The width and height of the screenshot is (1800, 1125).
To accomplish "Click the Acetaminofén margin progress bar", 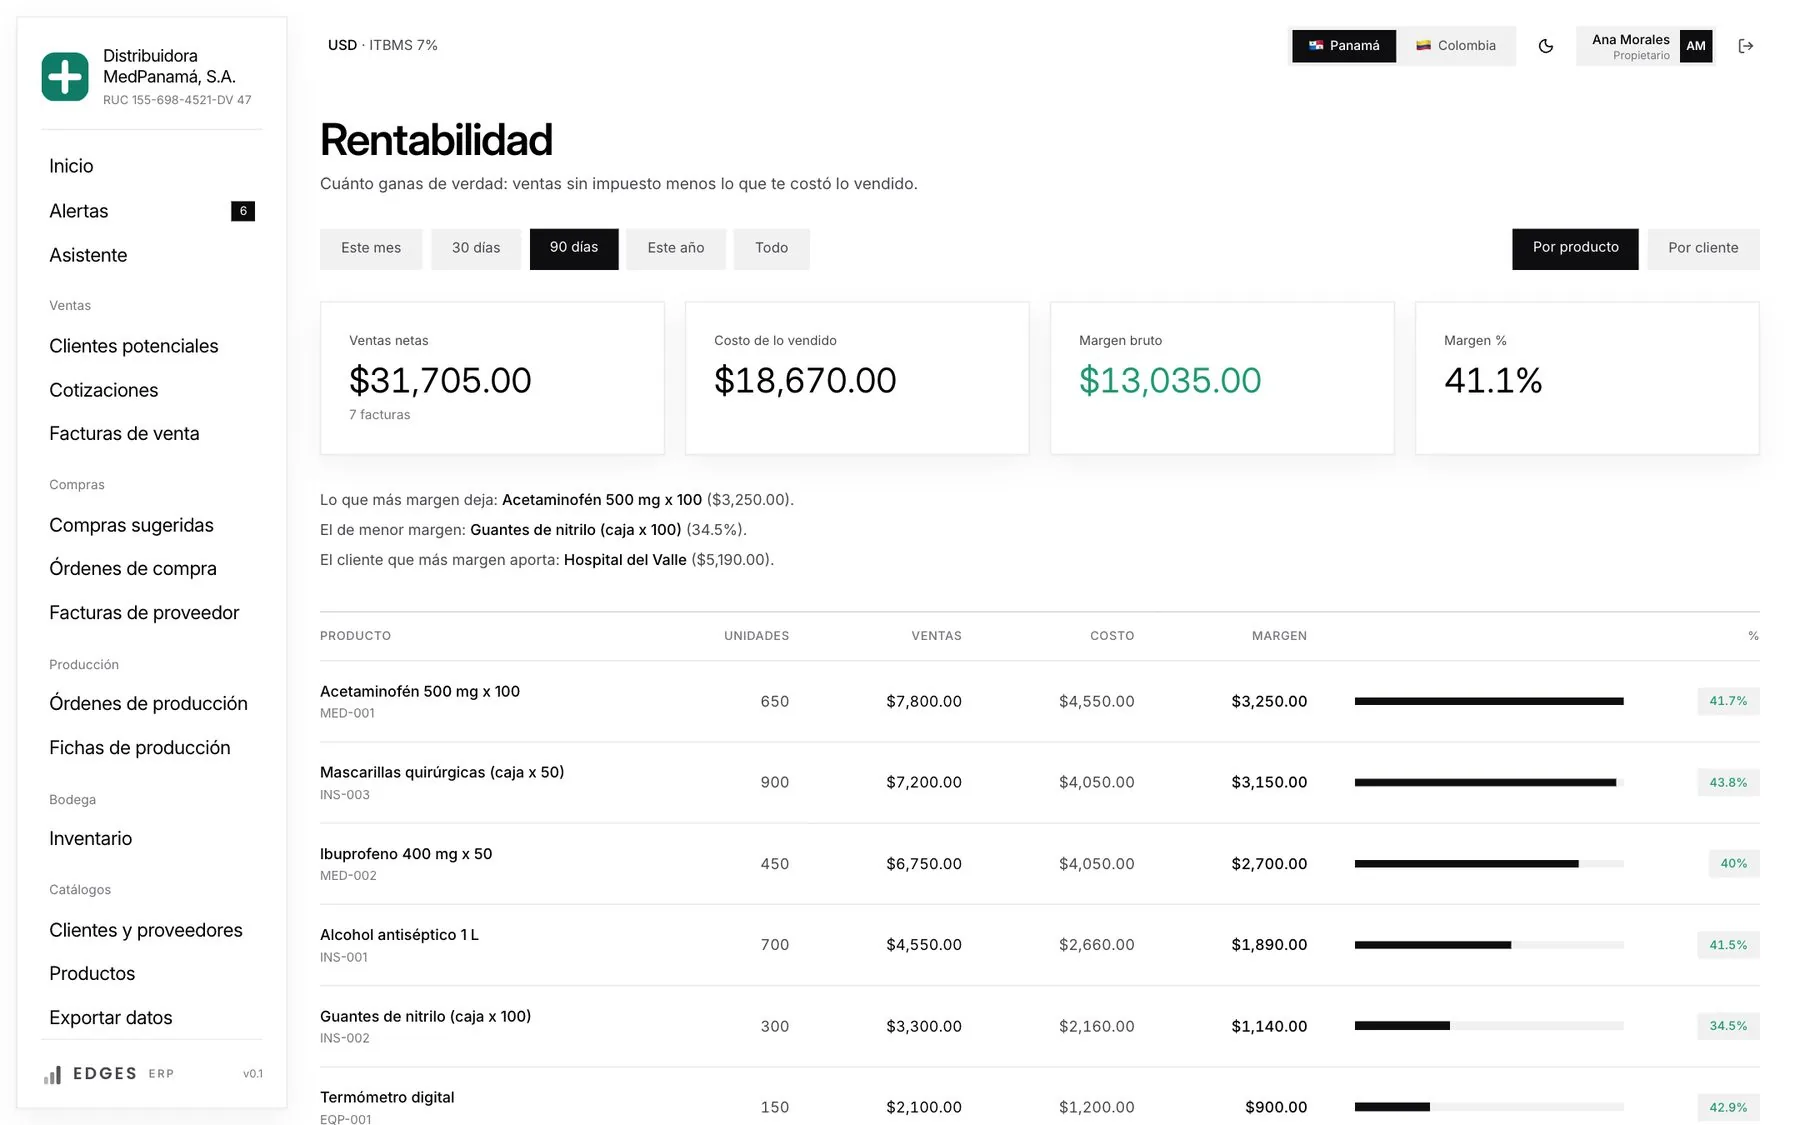I will tap(1489, 702).
